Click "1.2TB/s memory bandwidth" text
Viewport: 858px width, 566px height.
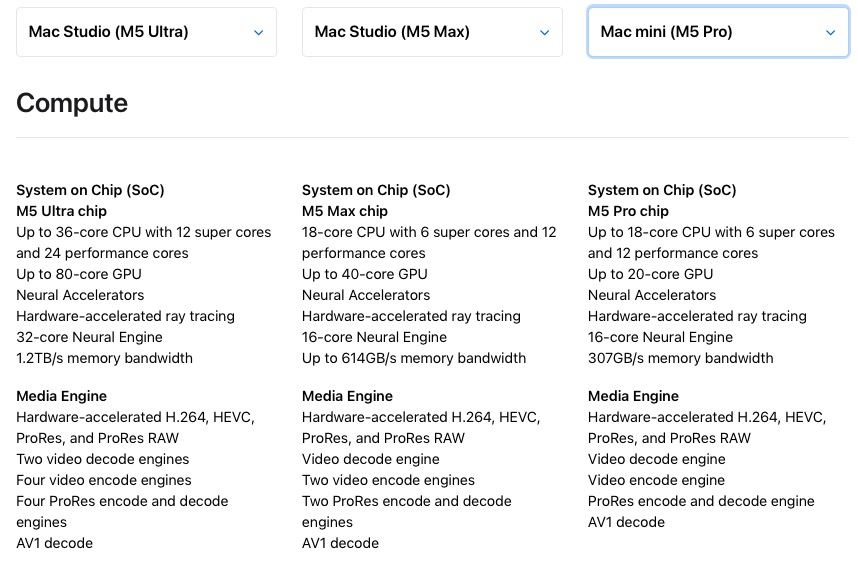[x=105, y=359]
